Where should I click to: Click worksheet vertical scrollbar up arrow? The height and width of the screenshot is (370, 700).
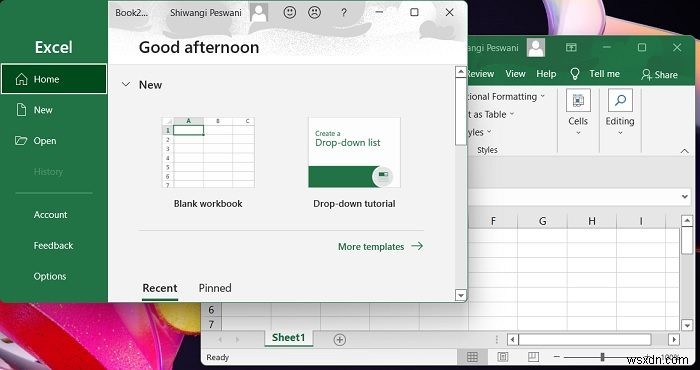(687, 221)
